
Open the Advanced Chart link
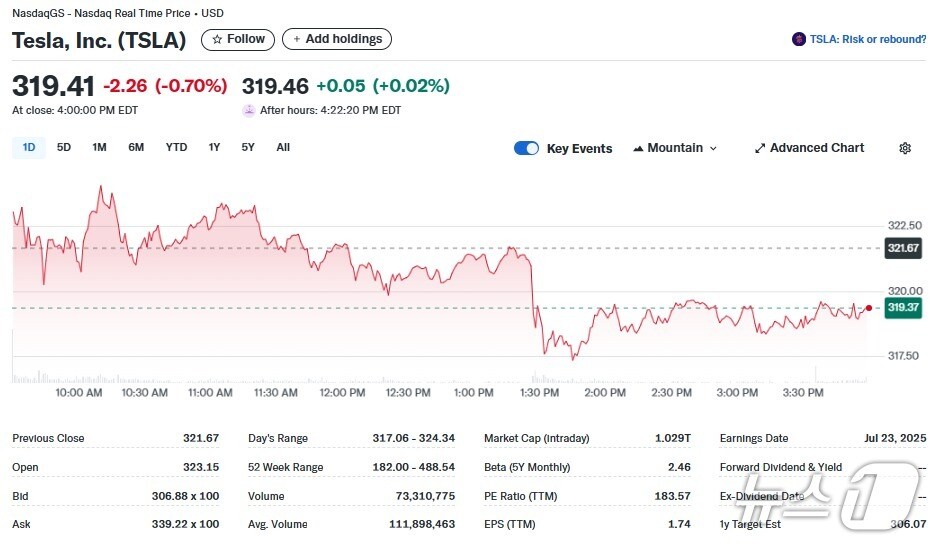(x=816, y=148)
